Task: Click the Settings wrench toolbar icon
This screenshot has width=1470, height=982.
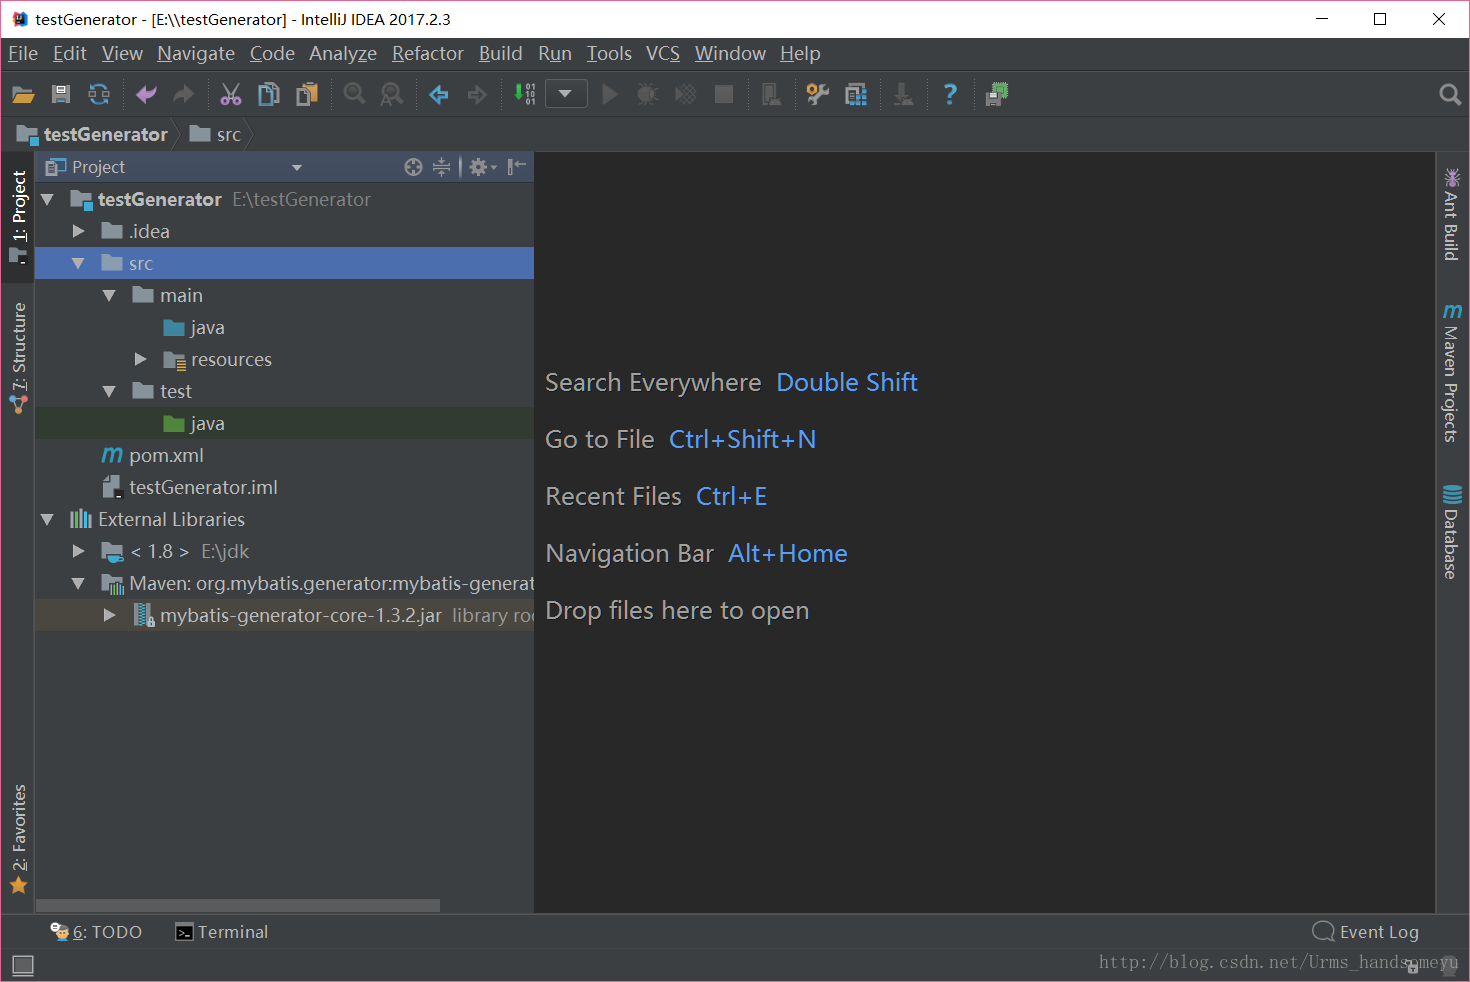Action: (x=818, y=94)
